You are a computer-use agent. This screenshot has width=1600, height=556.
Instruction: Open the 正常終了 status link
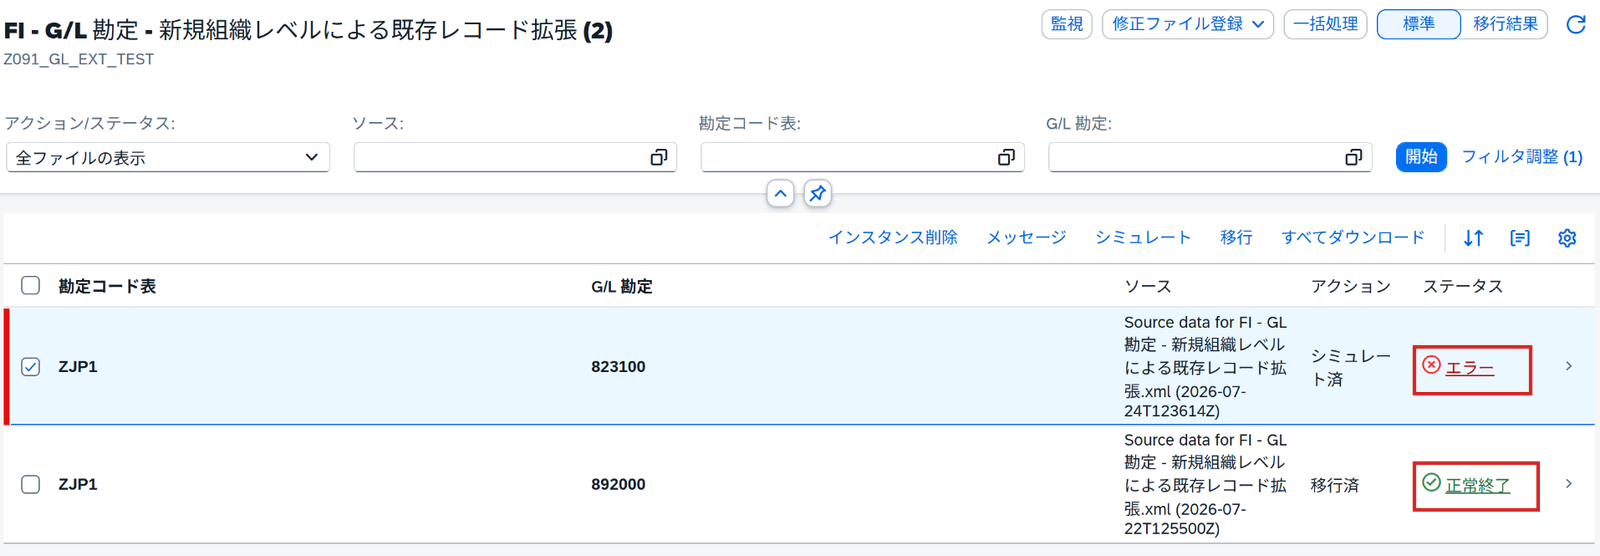pos(1478,485)
